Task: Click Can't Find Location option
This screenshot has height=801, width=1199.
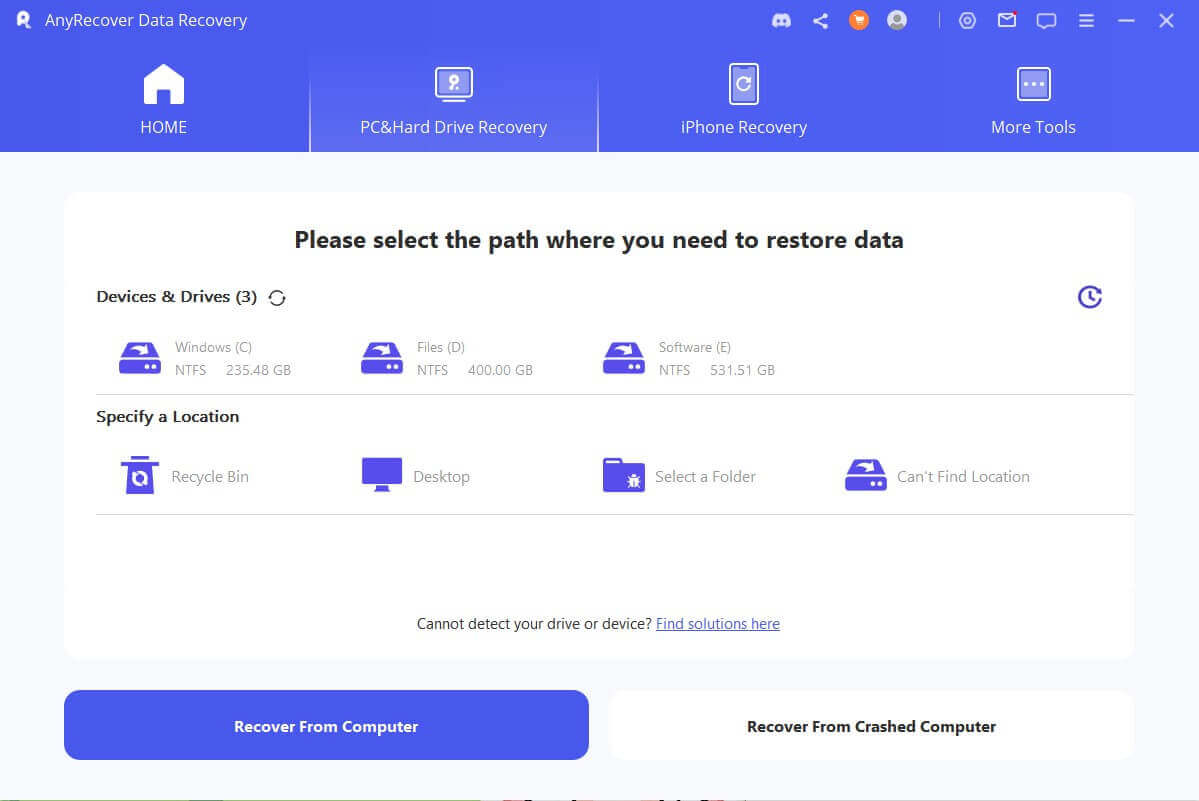Action: point(936,475)
